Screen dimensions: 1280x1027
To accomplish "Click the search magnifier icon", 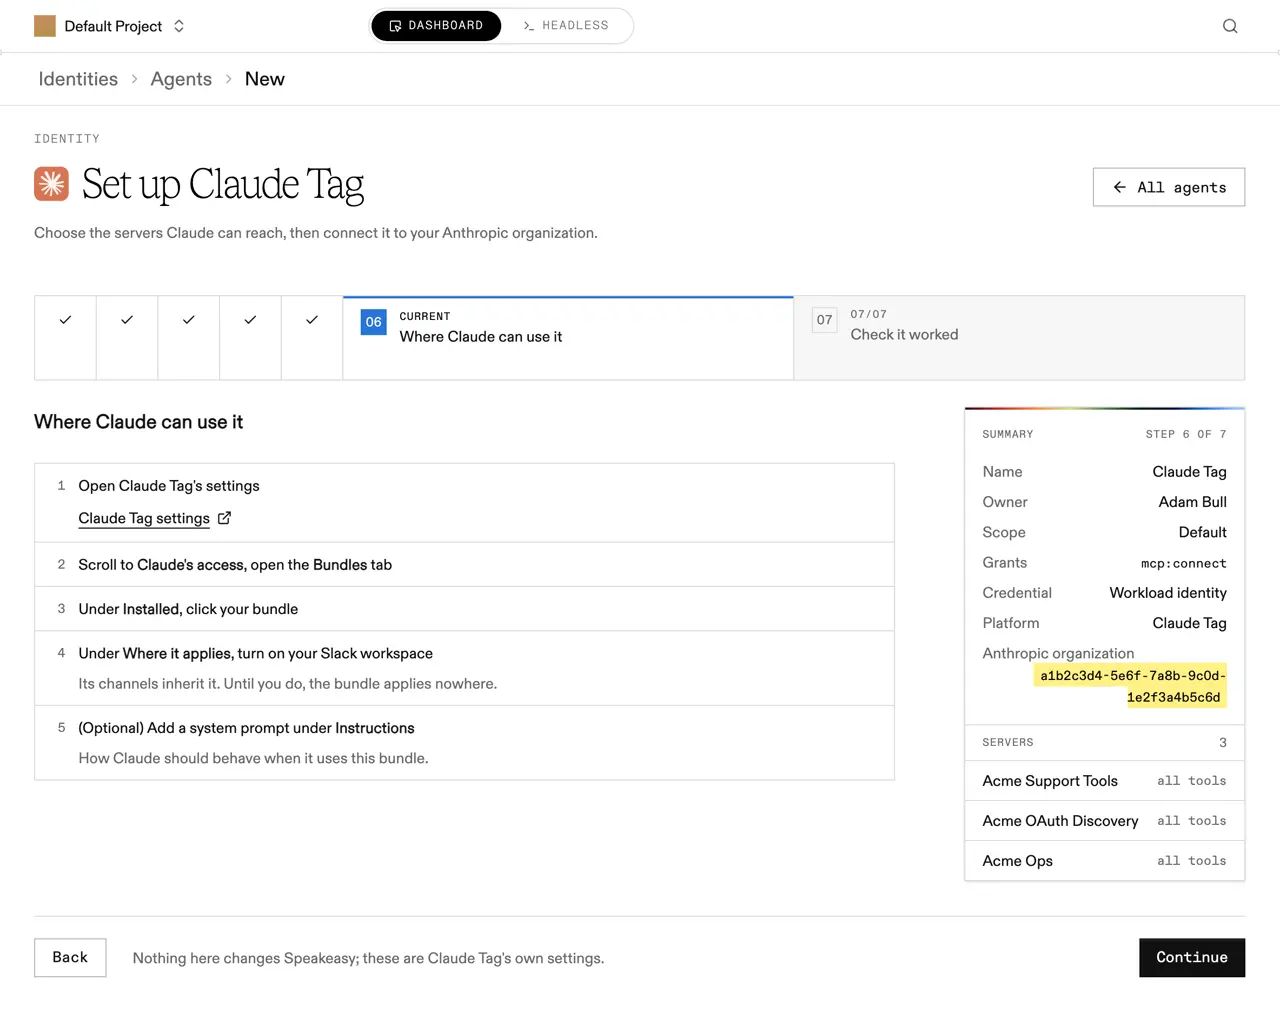I will [x=1230, y=26].
